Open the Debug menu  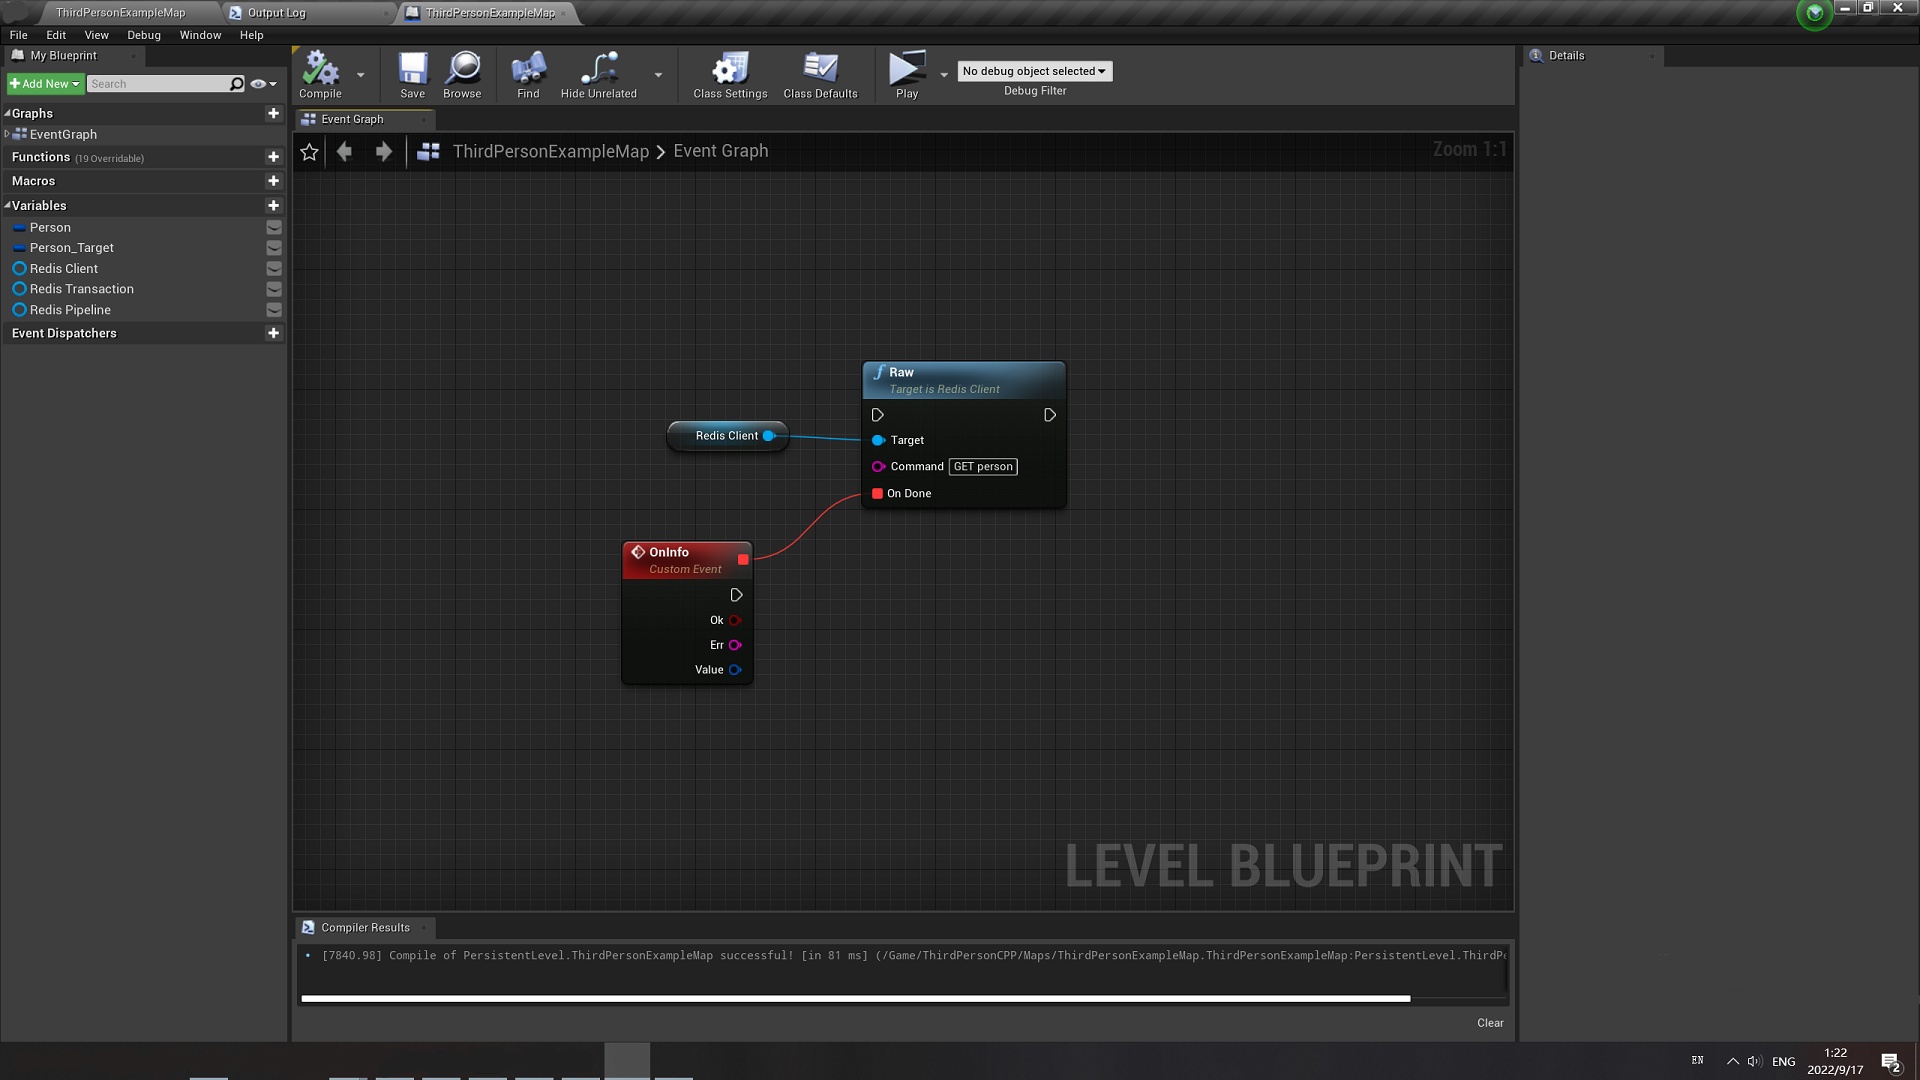(x=143, y=35)
